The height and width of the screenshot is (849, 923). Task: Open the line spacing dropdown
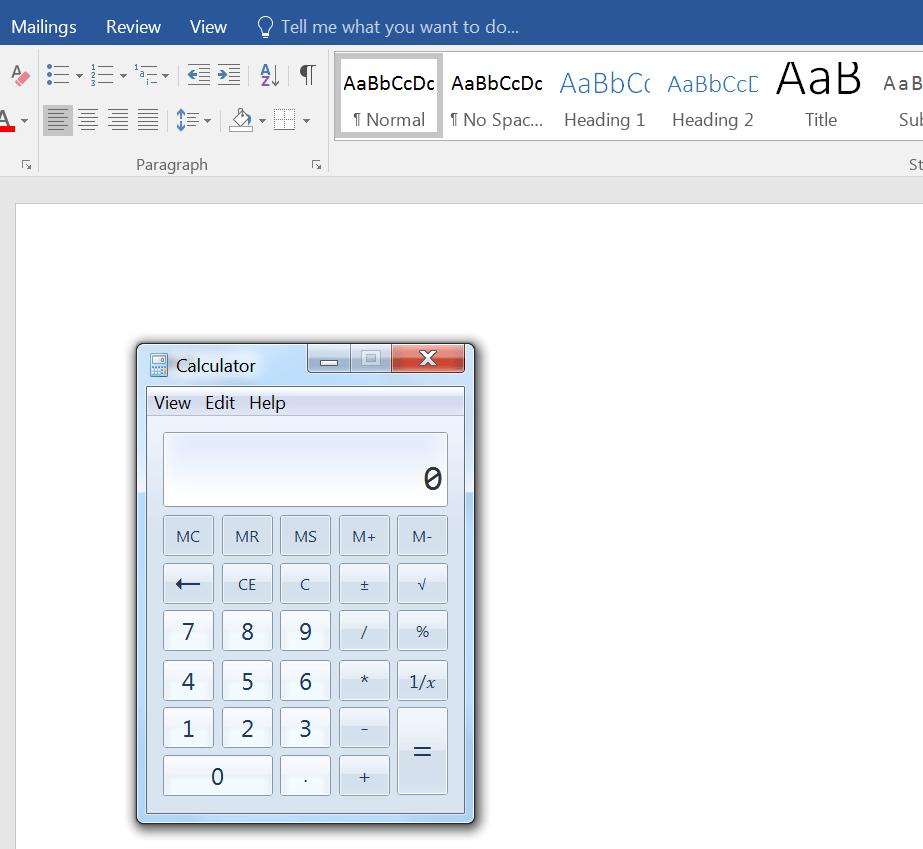[x=207, y=121]
